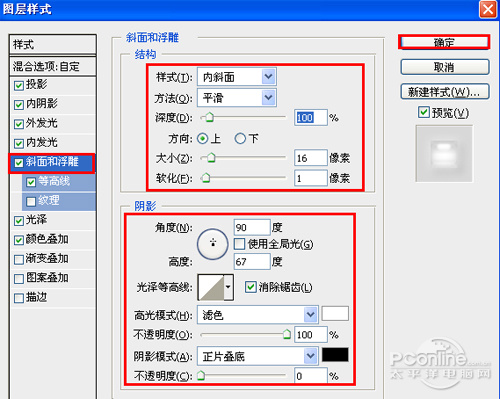Click the 深度 slider handle
The image size is (500, 399).
[209, 117]
